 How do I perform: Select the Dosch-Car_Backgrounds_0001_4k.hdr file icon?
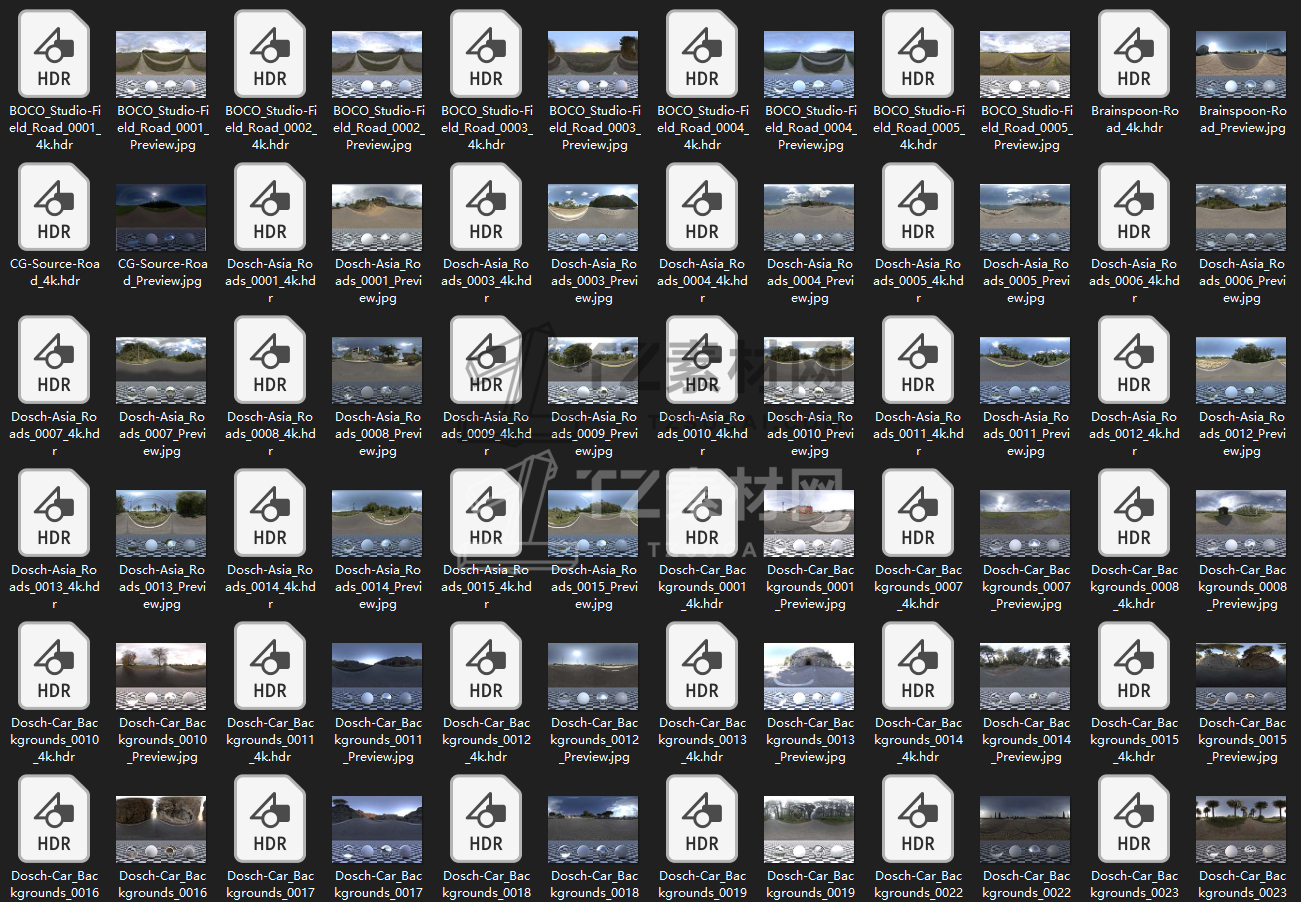pos(702,514)
